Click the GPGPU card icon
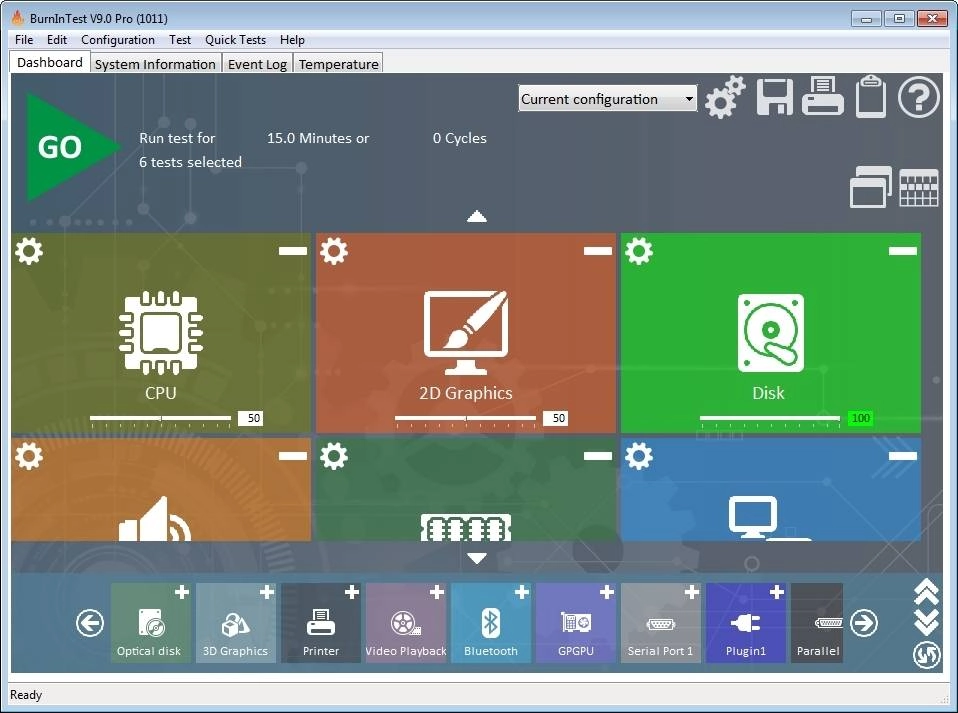This screenshot has width=958, height=713. (x=576, y=623)
